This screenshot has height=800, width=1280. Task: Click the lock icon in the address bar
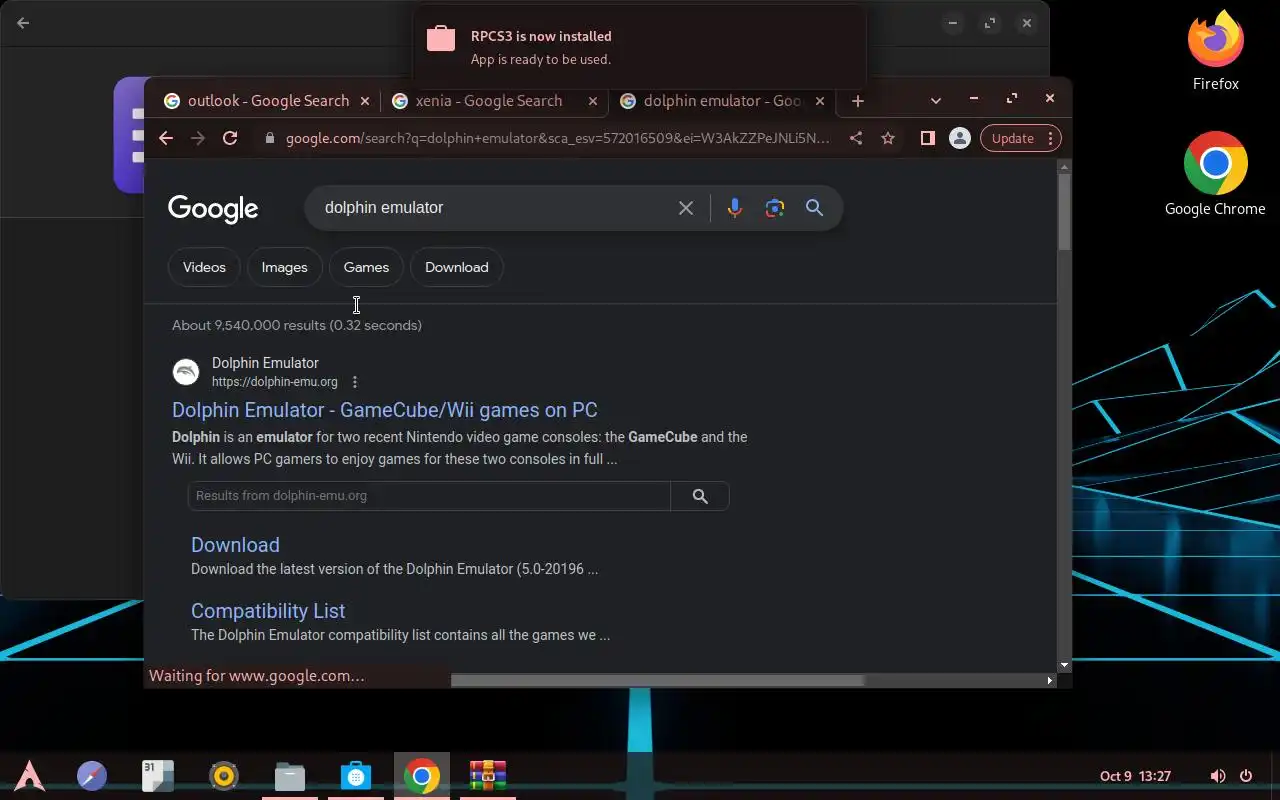coord(269,138)
